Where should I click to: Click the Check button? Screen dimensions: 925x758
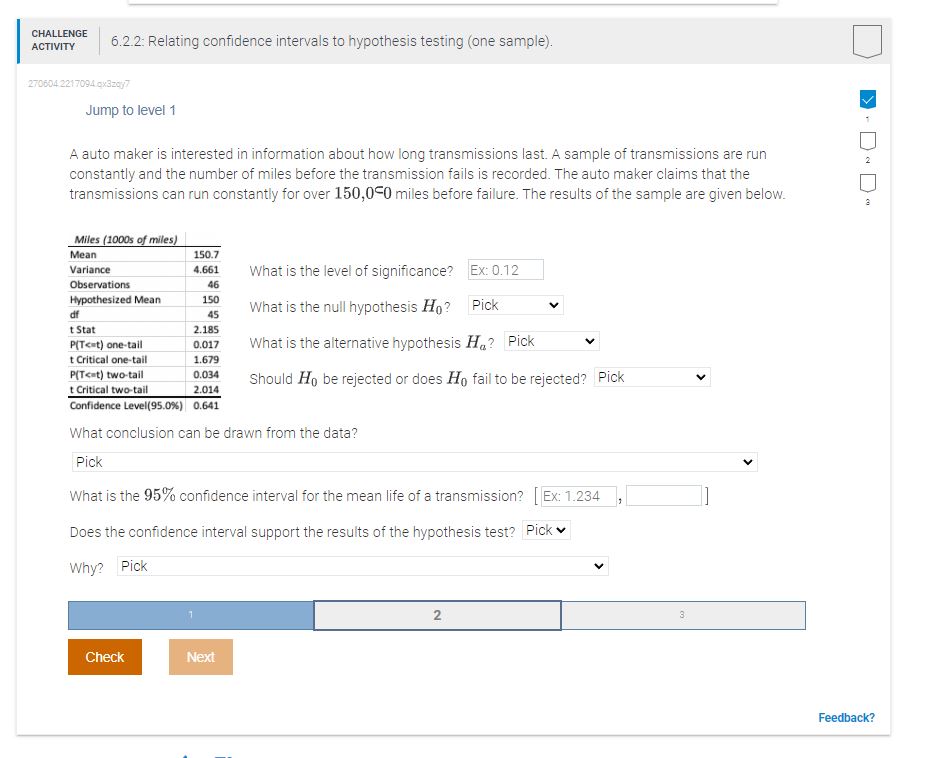(x=104, y=657)
